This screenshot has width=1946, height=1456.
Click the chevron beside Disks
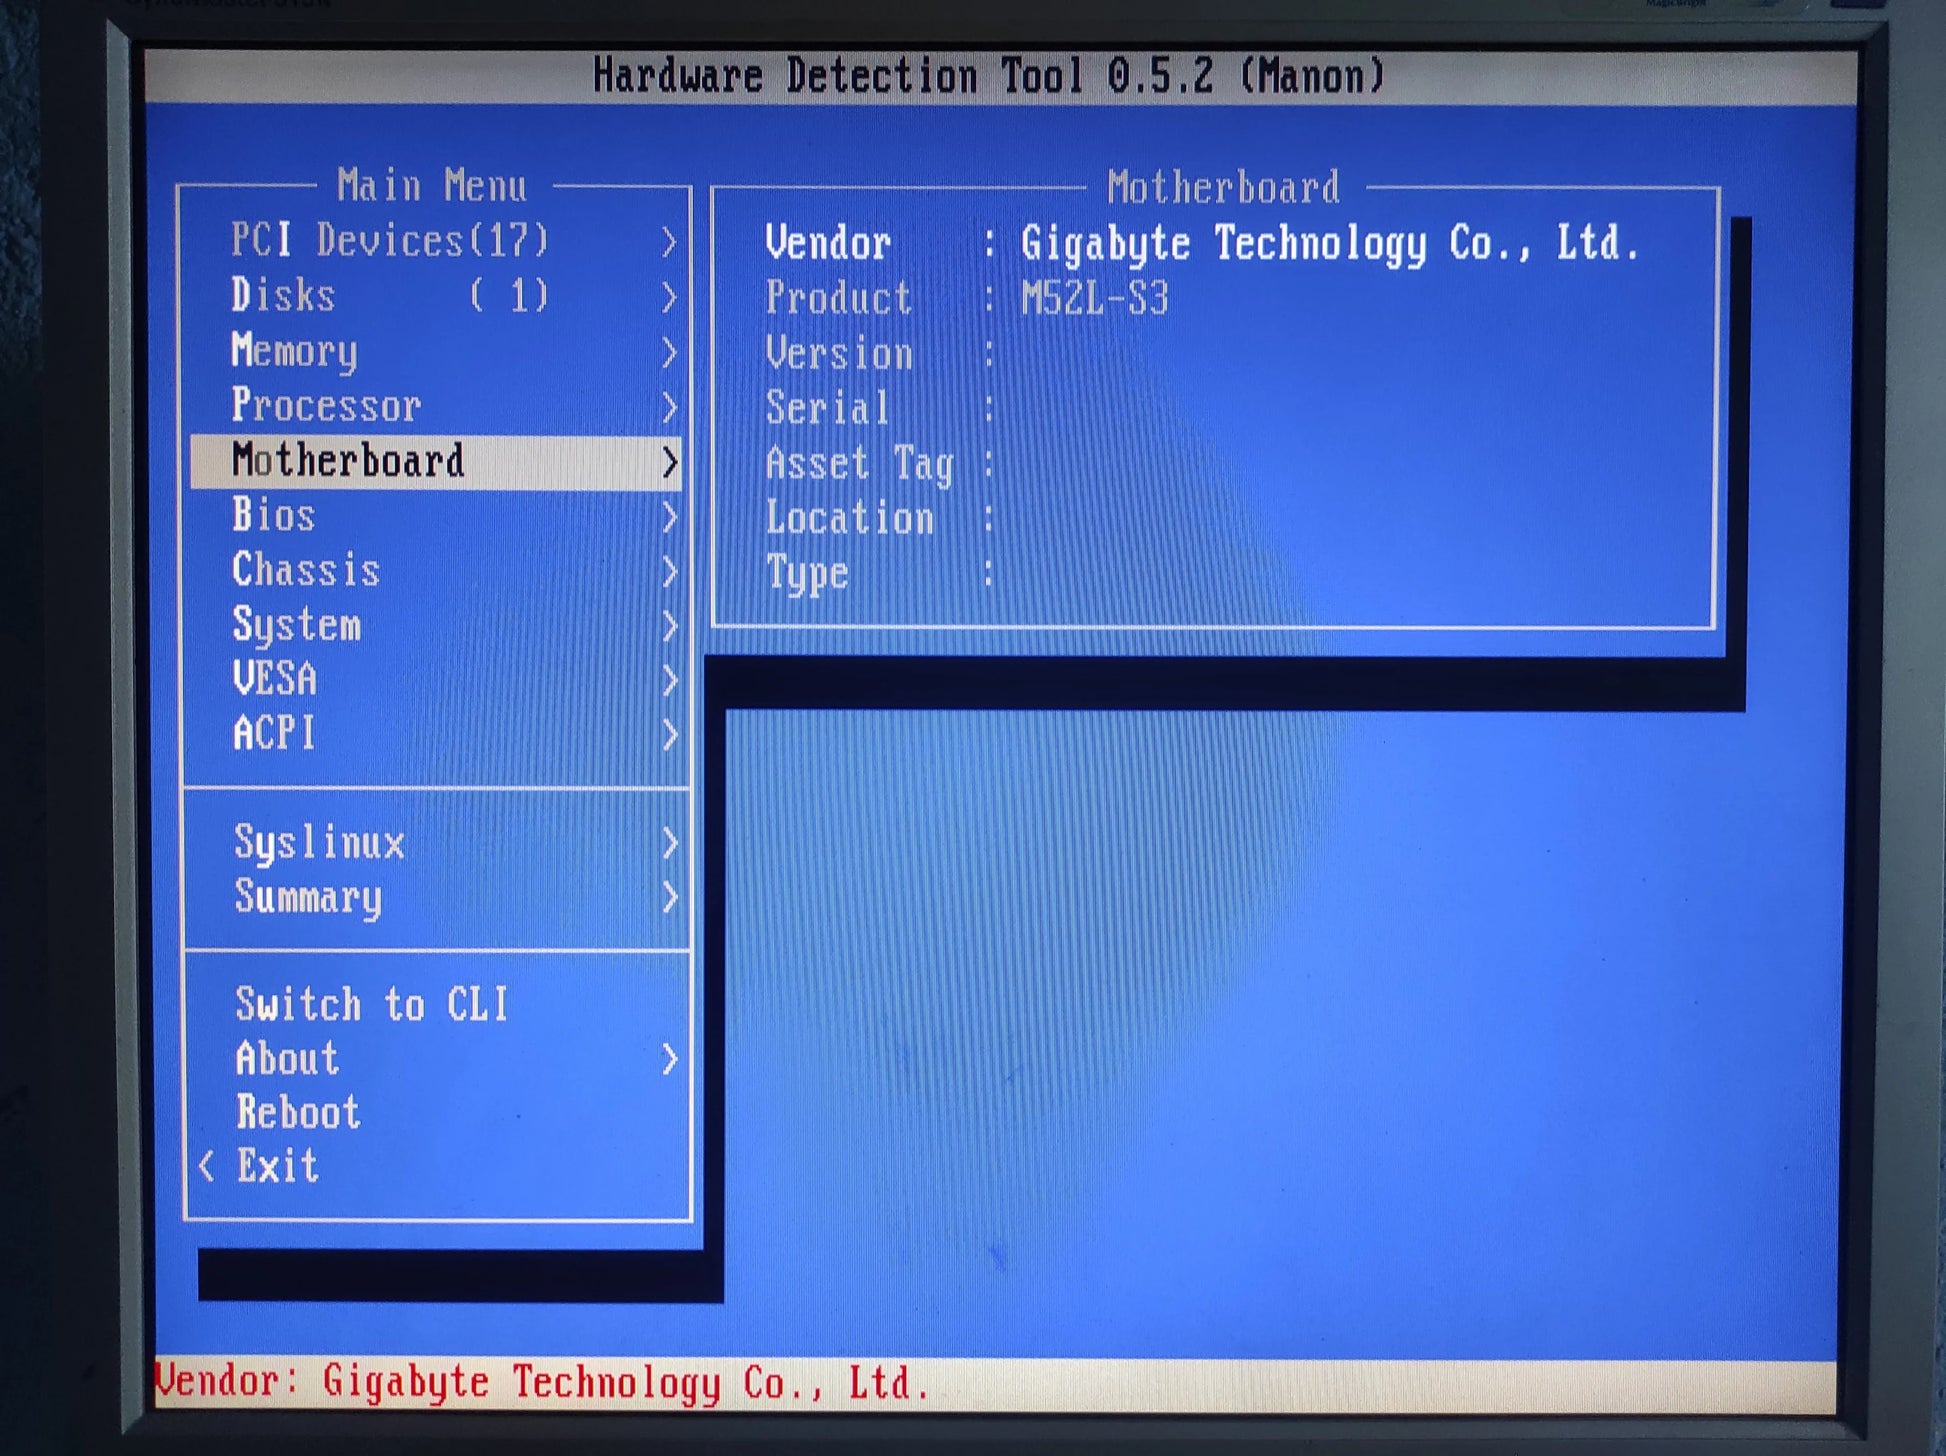[669, 297]
